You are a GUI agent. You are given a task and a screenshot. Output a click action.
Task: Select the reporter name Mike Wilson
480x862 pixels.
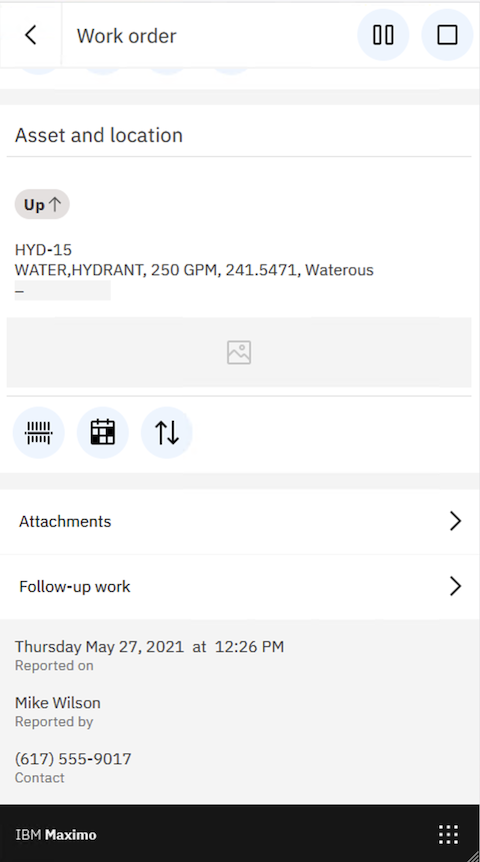click(x=58, y=703)
